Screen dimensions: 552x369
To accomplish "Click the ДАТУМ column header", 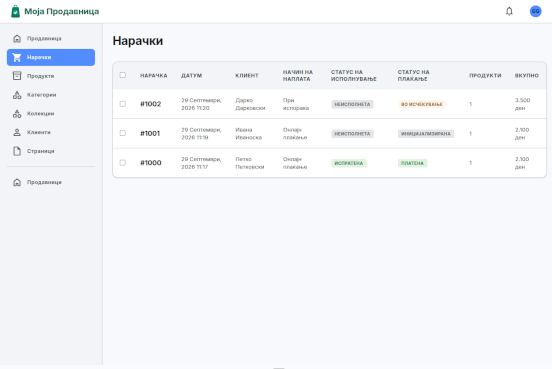I will click(x=192, y=75).
